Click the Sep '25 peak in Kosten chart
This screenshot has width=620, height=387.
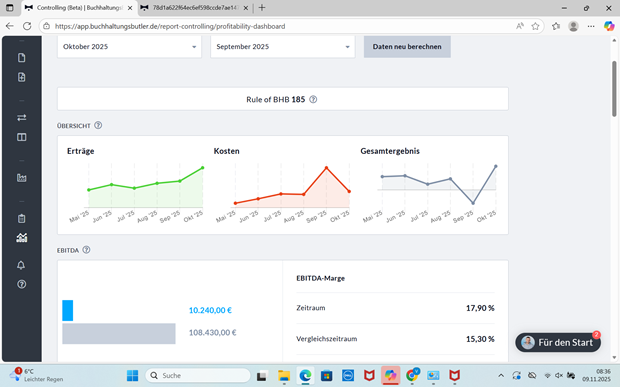click(326, 168)
